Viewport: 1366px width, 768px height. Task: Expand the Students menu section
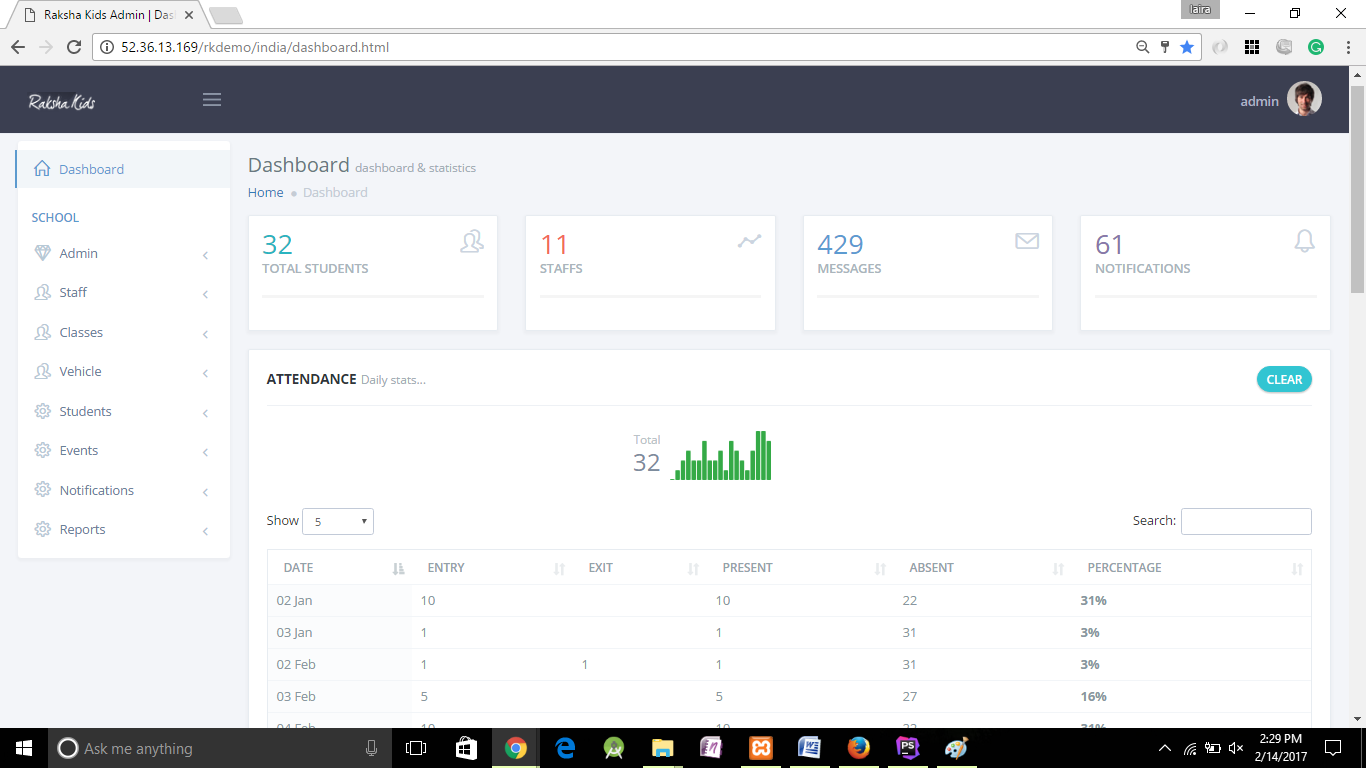85,412
